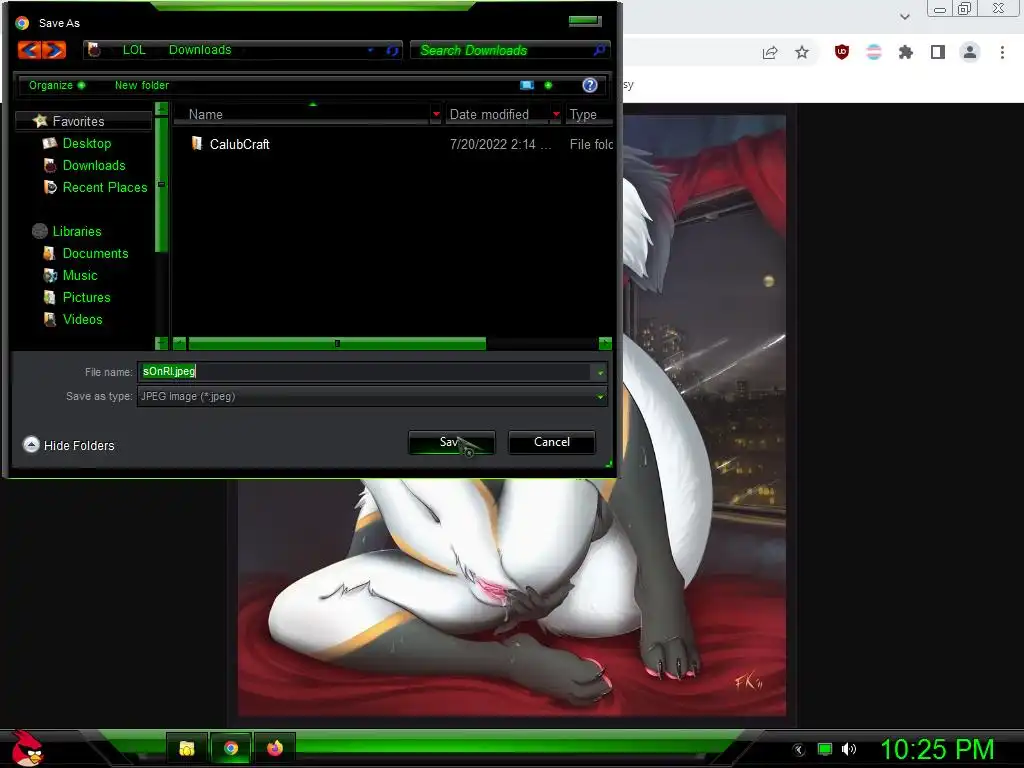
Task: Open the Chrome extensions puzzle menu
Action: point(906,52)
